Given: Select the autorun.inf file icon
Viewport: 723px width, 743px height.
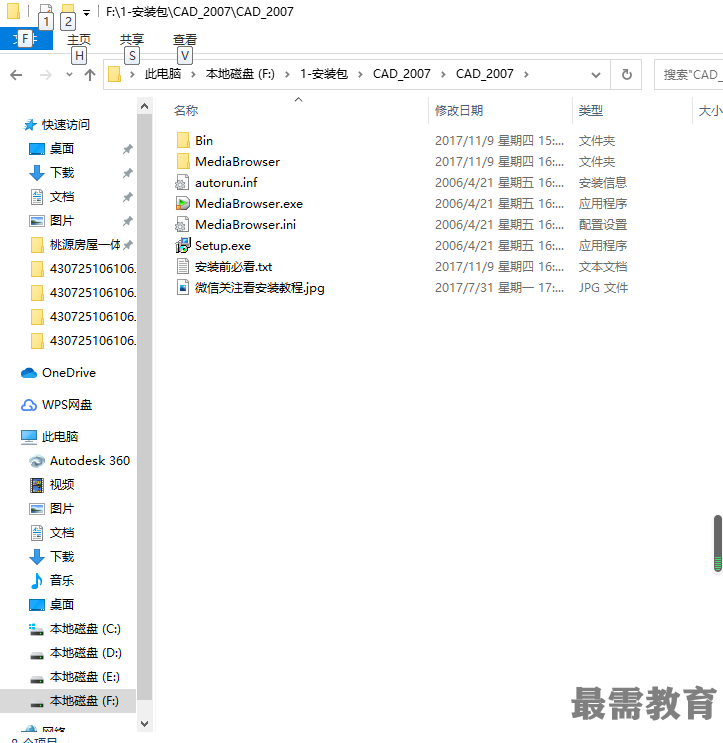Looking at the screenshot, I should click(x=182, y=182).
